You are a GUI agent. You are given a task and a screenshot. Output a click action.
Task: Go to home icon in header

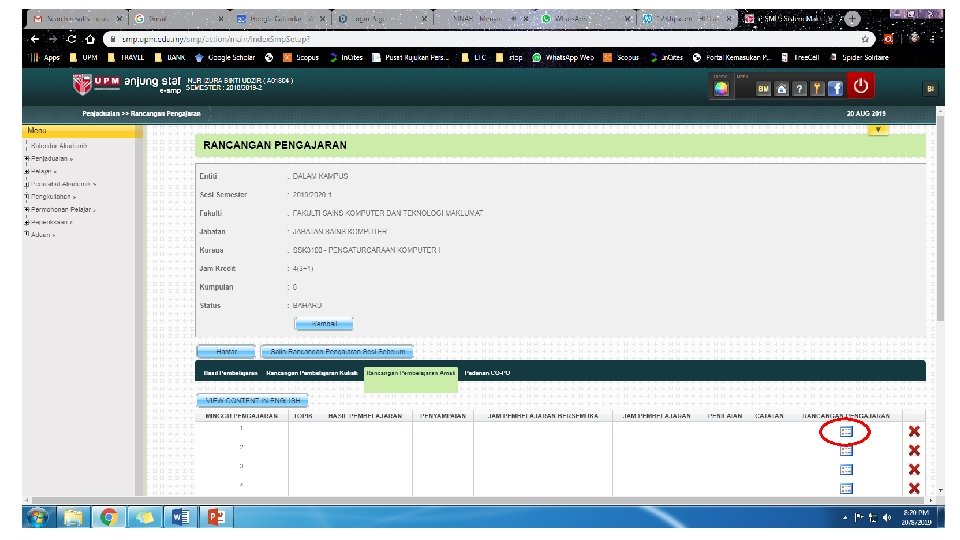click(x=781, y=89)
